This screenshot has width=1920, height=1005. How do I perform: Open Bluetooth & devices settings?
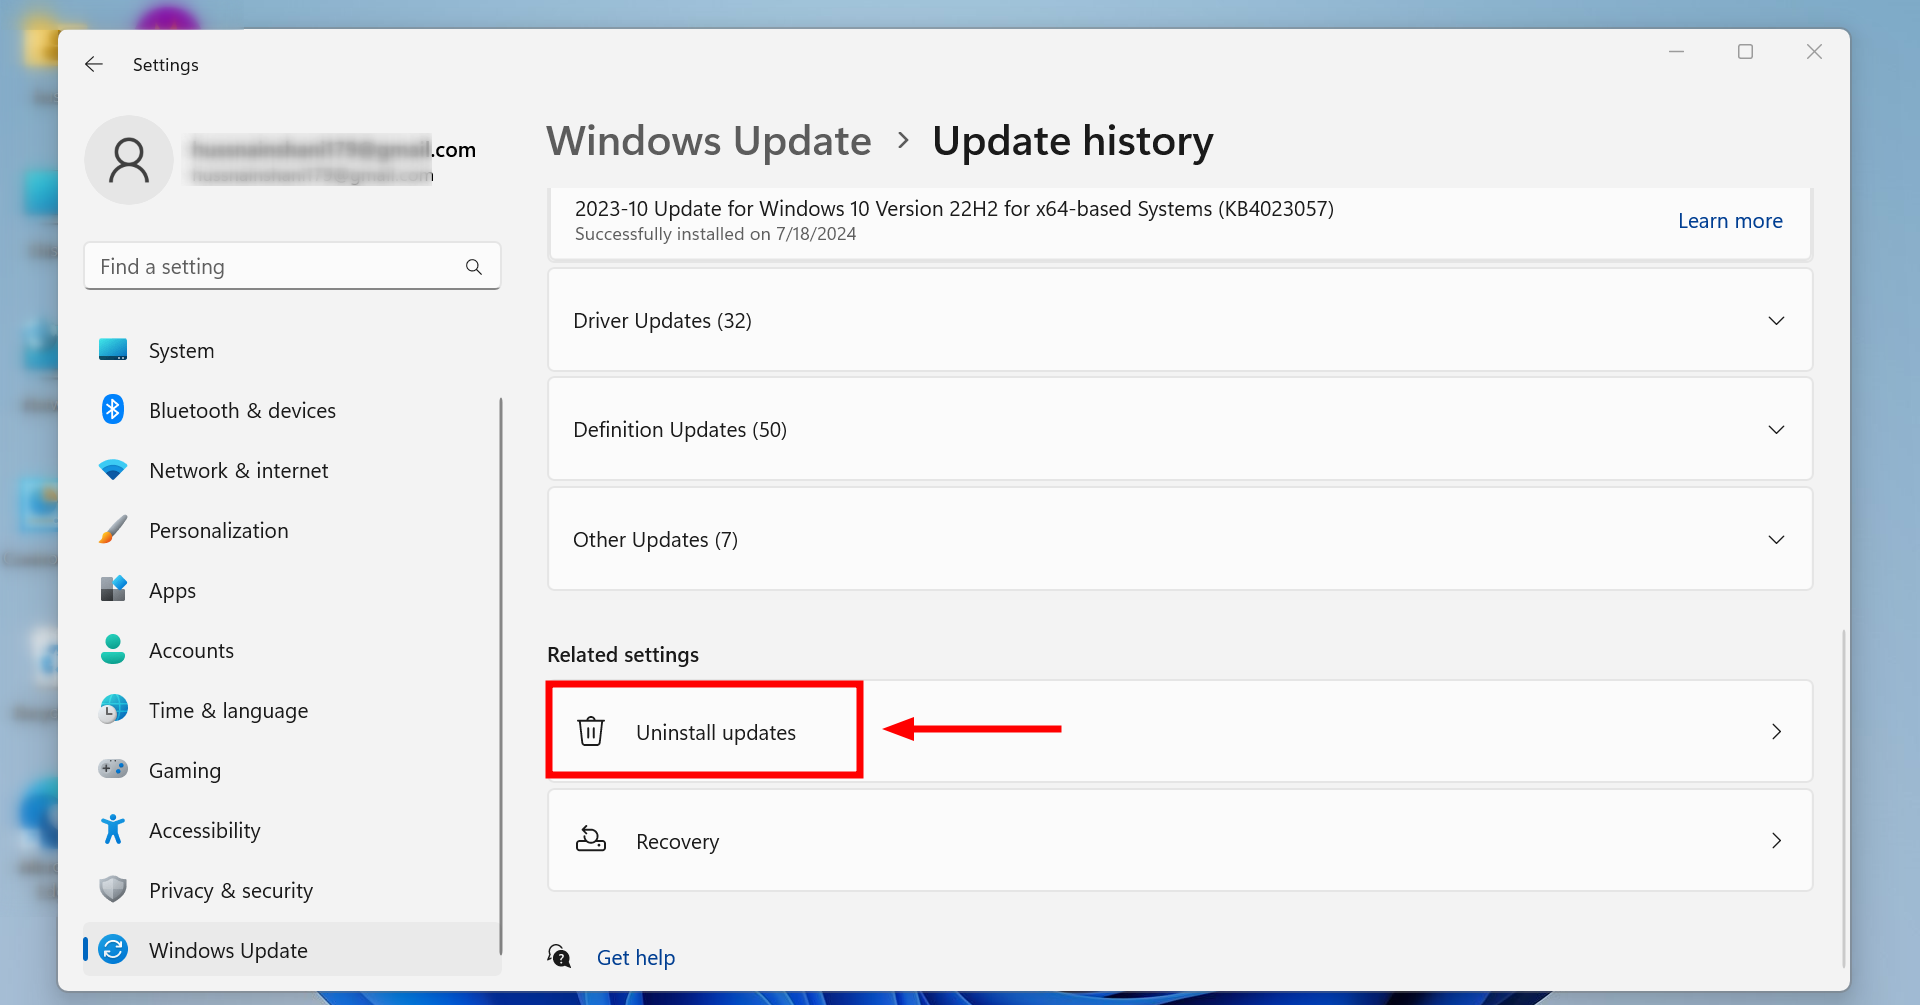(x=113, y=410)
